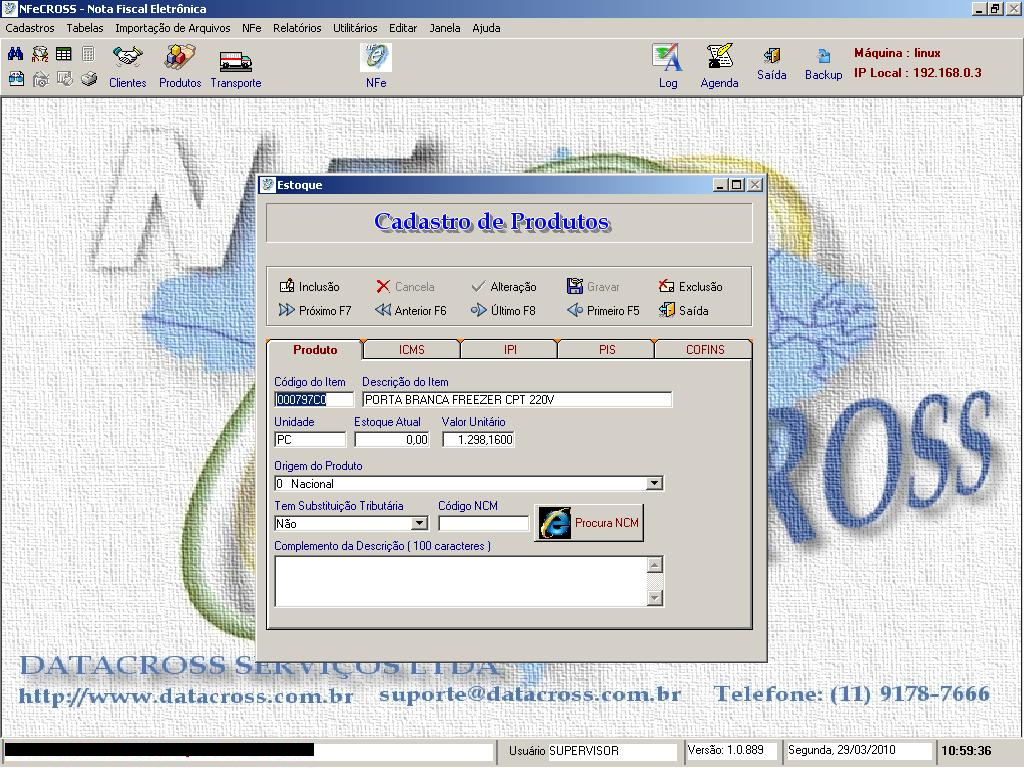
Task: Open the Importação de Arquivos menu
Action: tap(172, 28)
